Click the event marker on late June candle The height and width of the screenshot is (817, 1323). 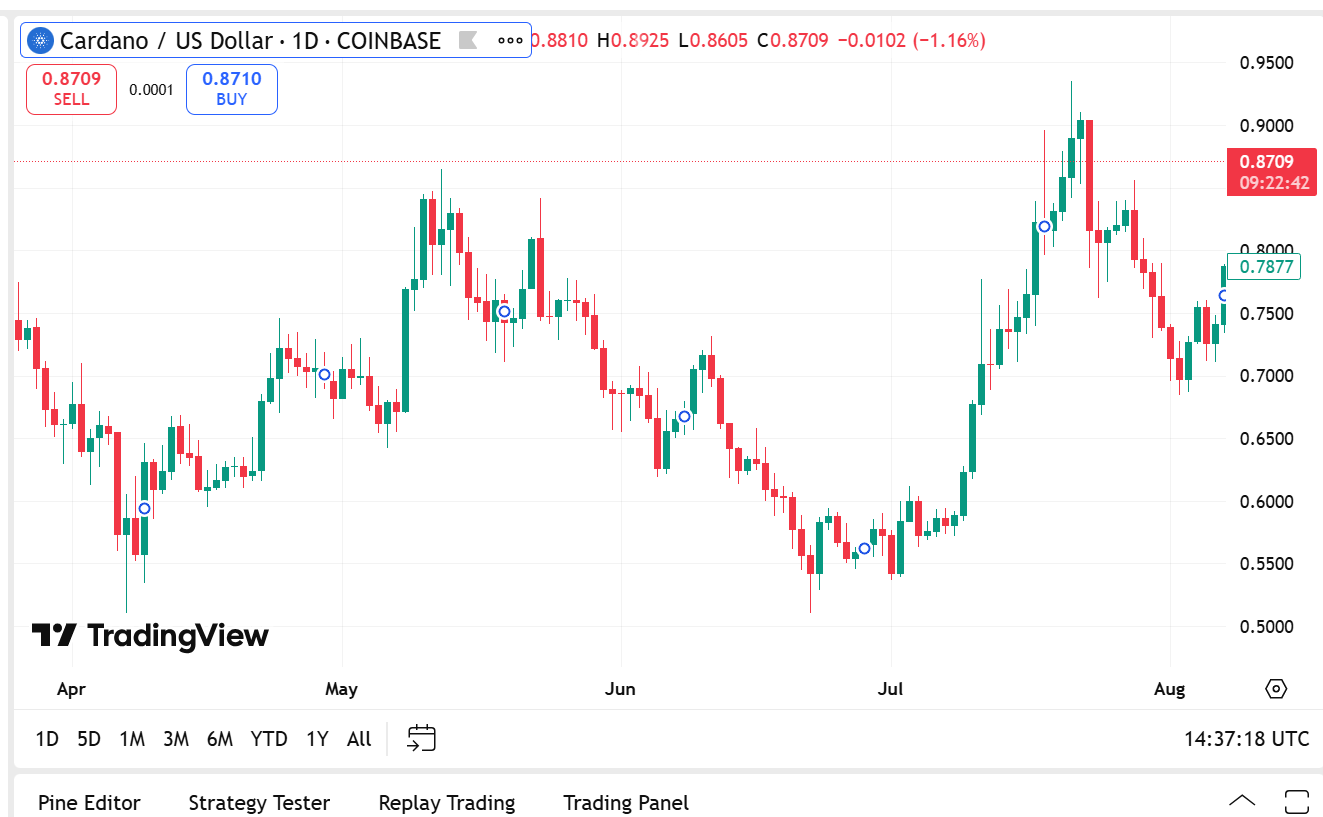point(865,548)
